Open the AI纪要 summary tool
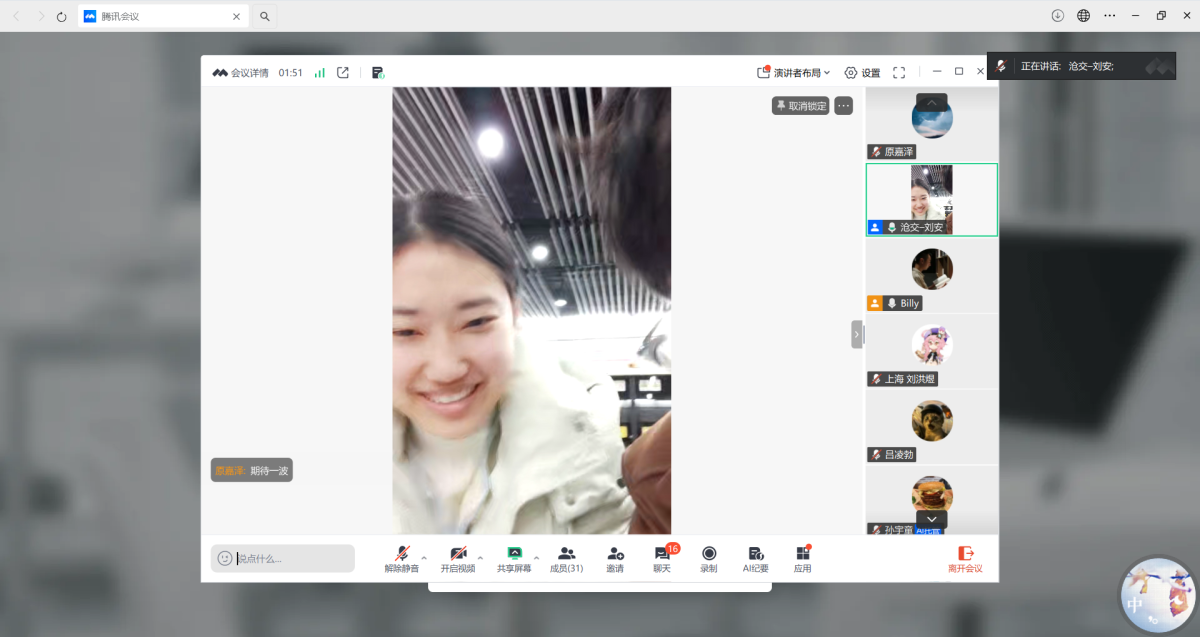1200x637 pixels. pyautogui.click(x=755, y=559)
